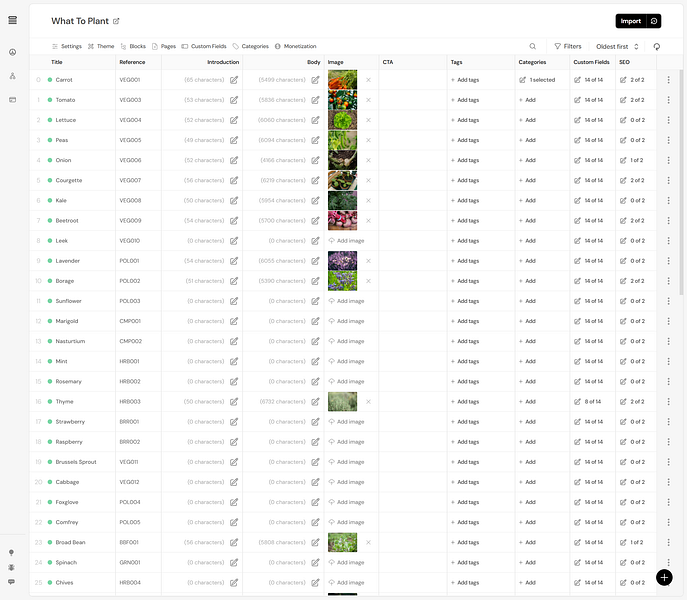Open the Blocks tab
Screen dimensions: 687x600
pyautogui.click(x=133, y=46)
